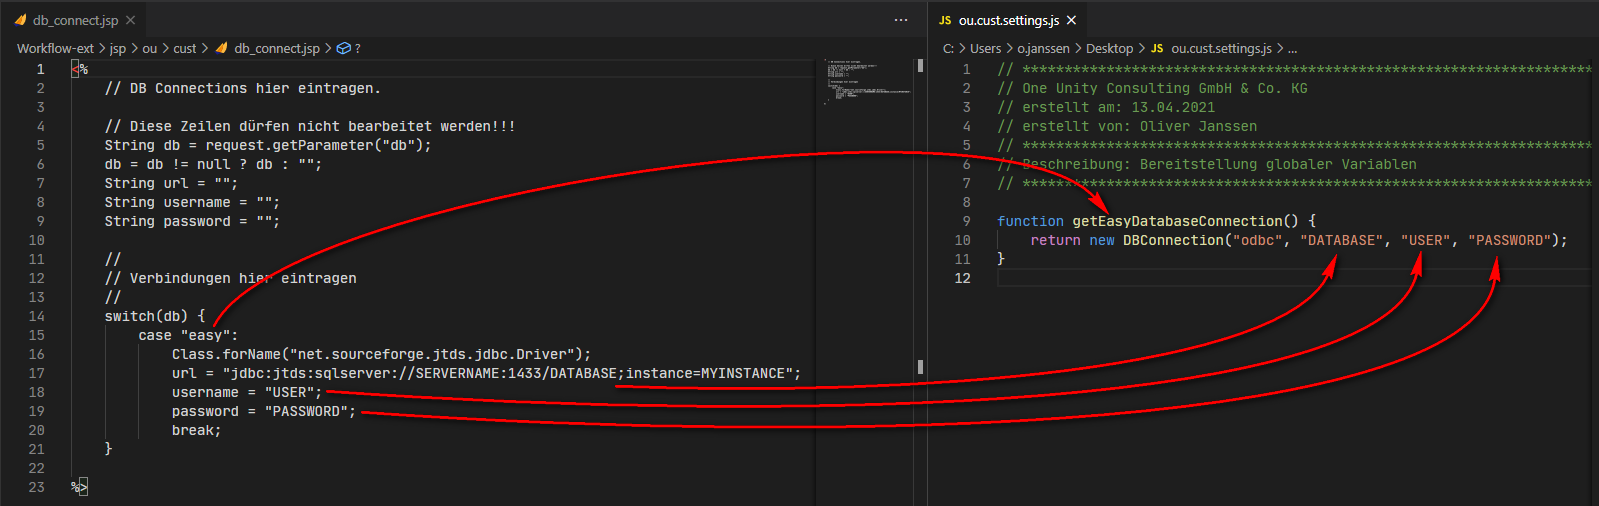Click the request.getParameter("db") line
The image size is (1599, 506).
point(268,145)
